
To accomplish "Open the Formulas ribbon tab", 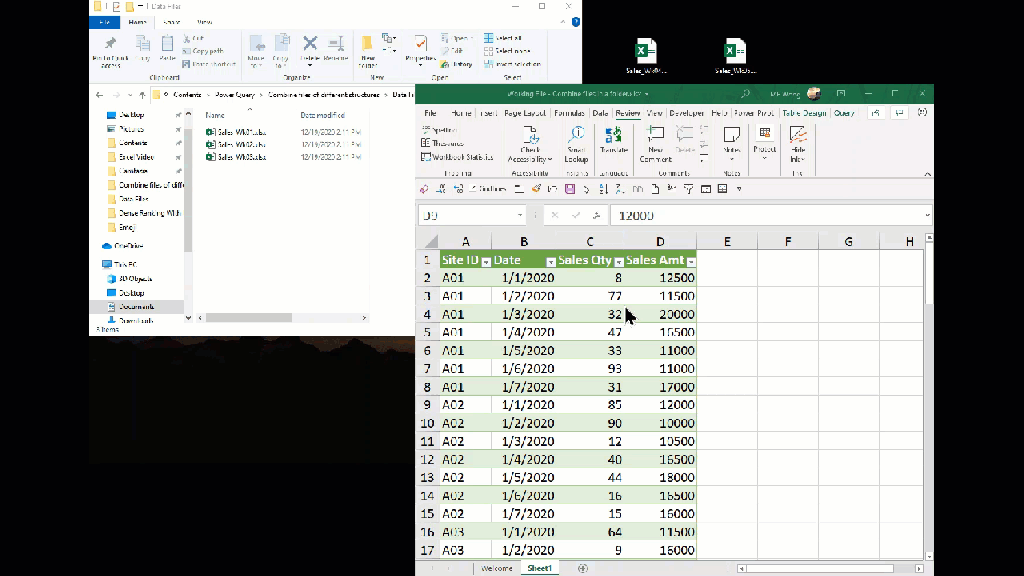I will [569, 113].
